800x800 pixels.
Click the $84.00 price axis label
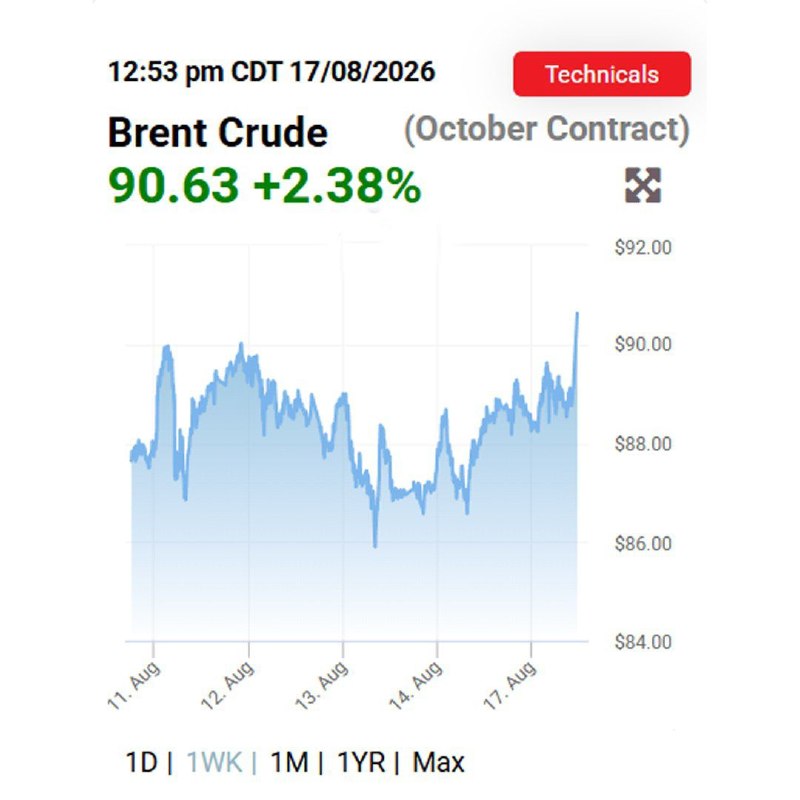coord(643,642)
